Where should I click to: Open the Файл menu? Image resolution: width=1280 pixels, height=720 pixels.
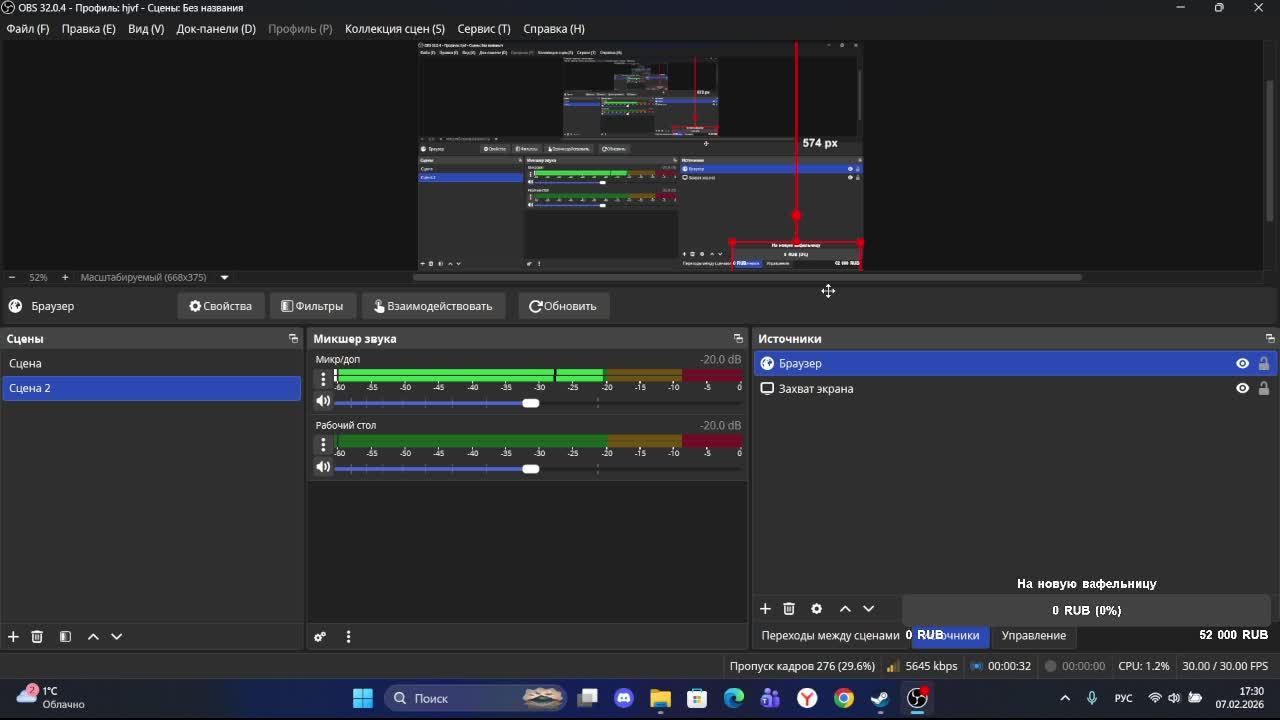pos(27,29)
